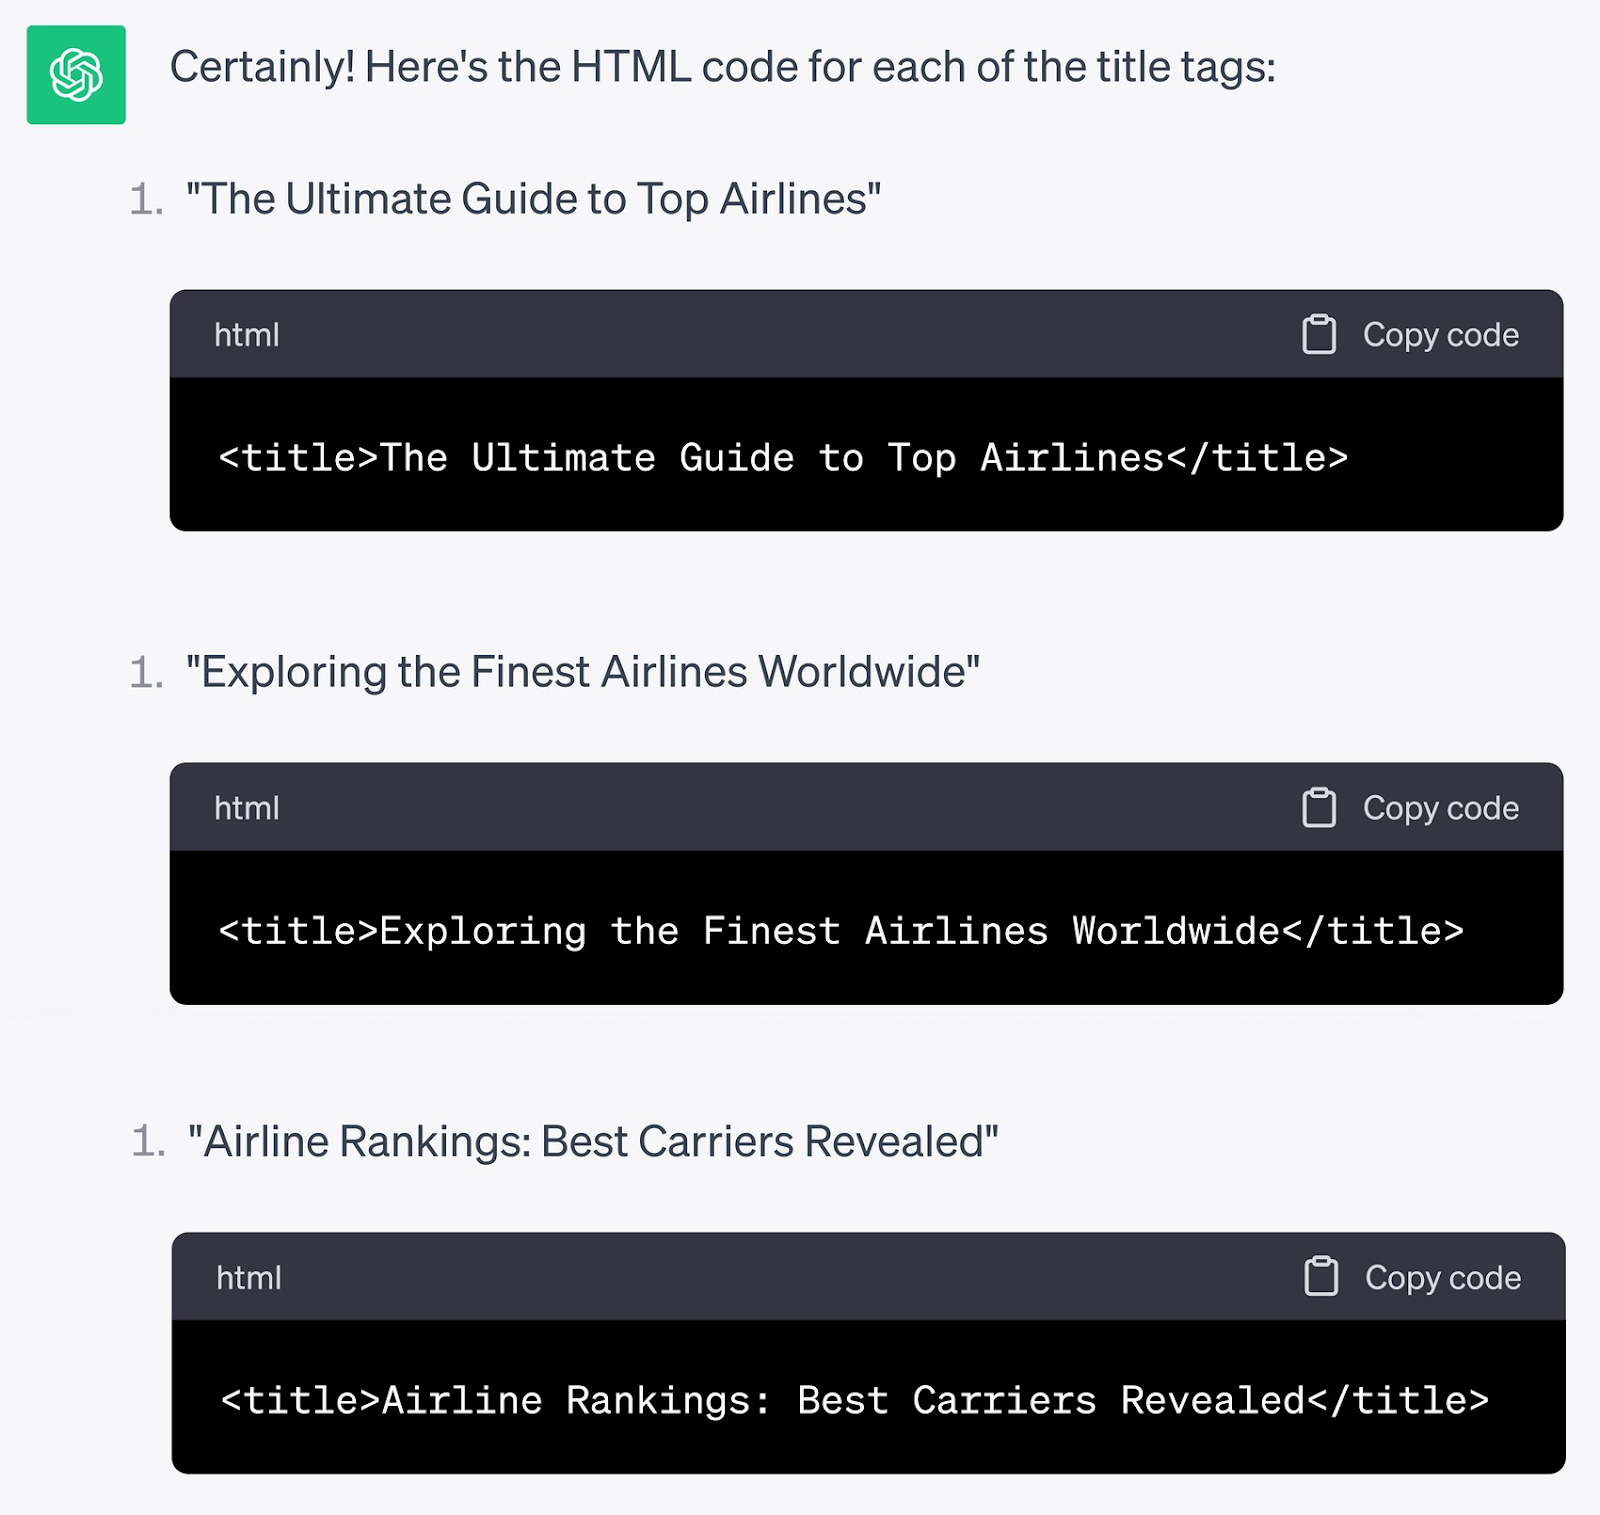Image resolution: width=1600 pixels, height=1515 pixels.
Task: Click the ChatGPT avatar icon
Action: [x=75, y=73]
